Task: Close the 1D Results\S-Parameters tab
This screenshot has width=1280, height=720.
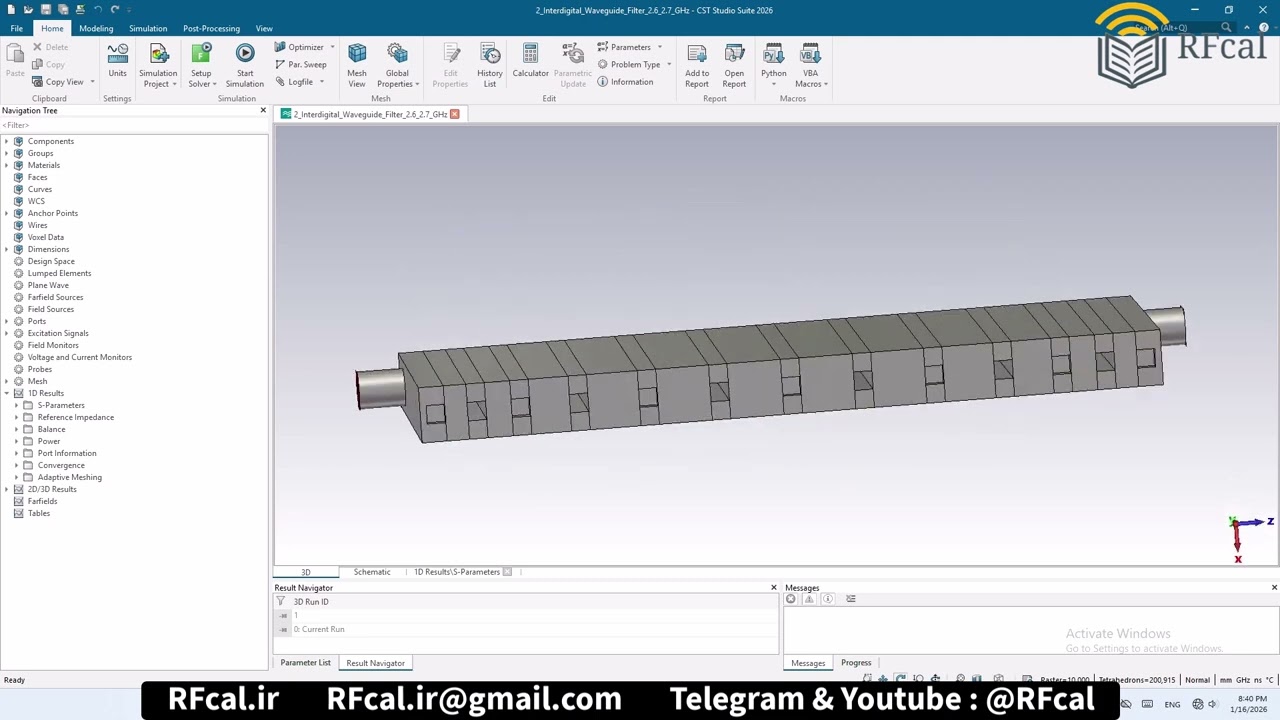Action: tap(508, 572)
